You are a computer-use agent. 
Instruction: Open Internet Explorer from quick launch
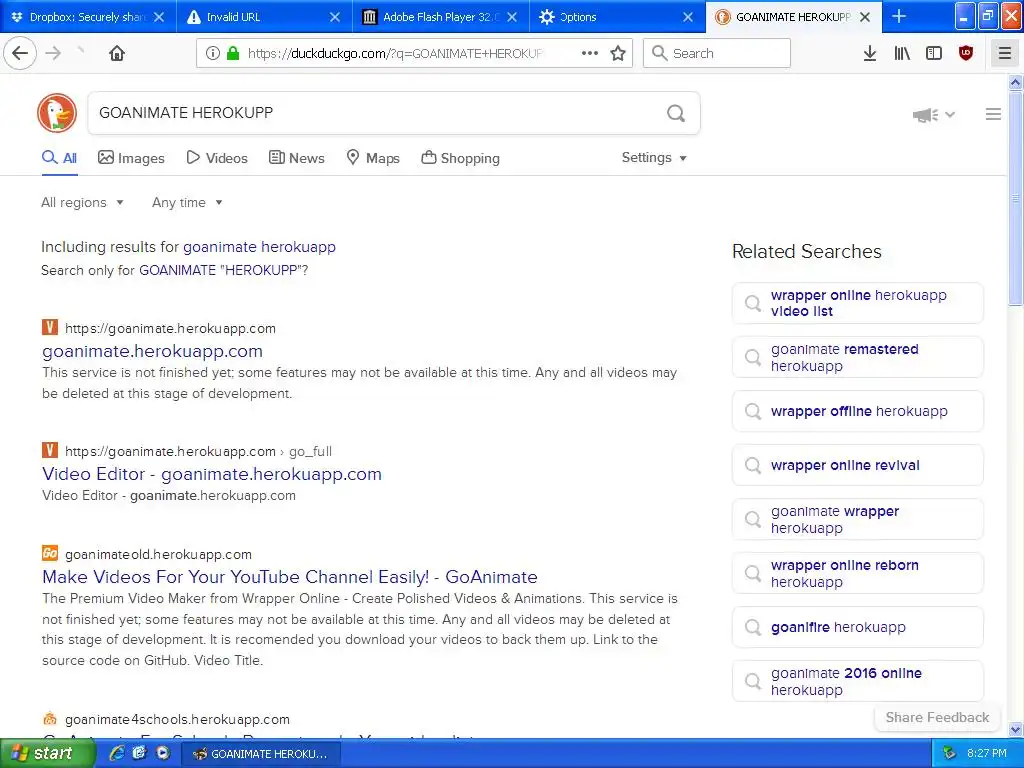(116, 753)
